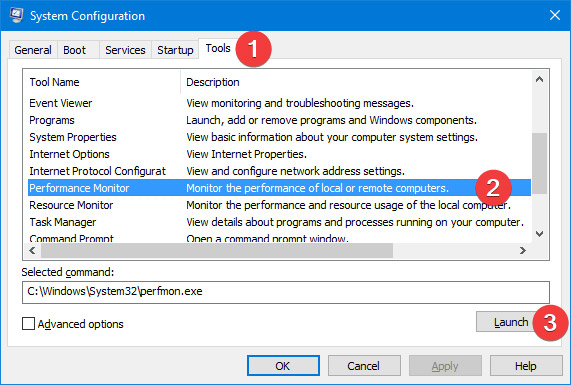571x385 pixels.
Task: Click the horizontal scroll left arrow
Action: click(x=32, y=251)
